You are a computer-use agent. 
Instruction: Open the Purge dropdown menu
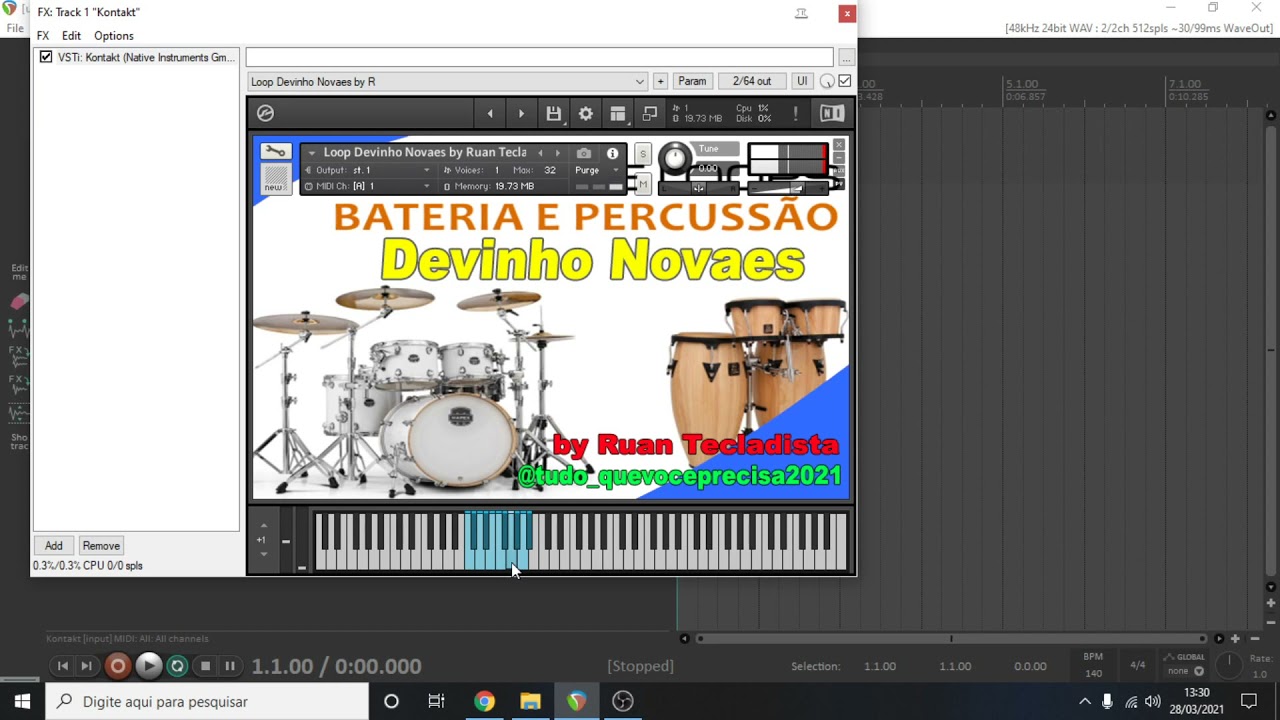pos(598,170)
